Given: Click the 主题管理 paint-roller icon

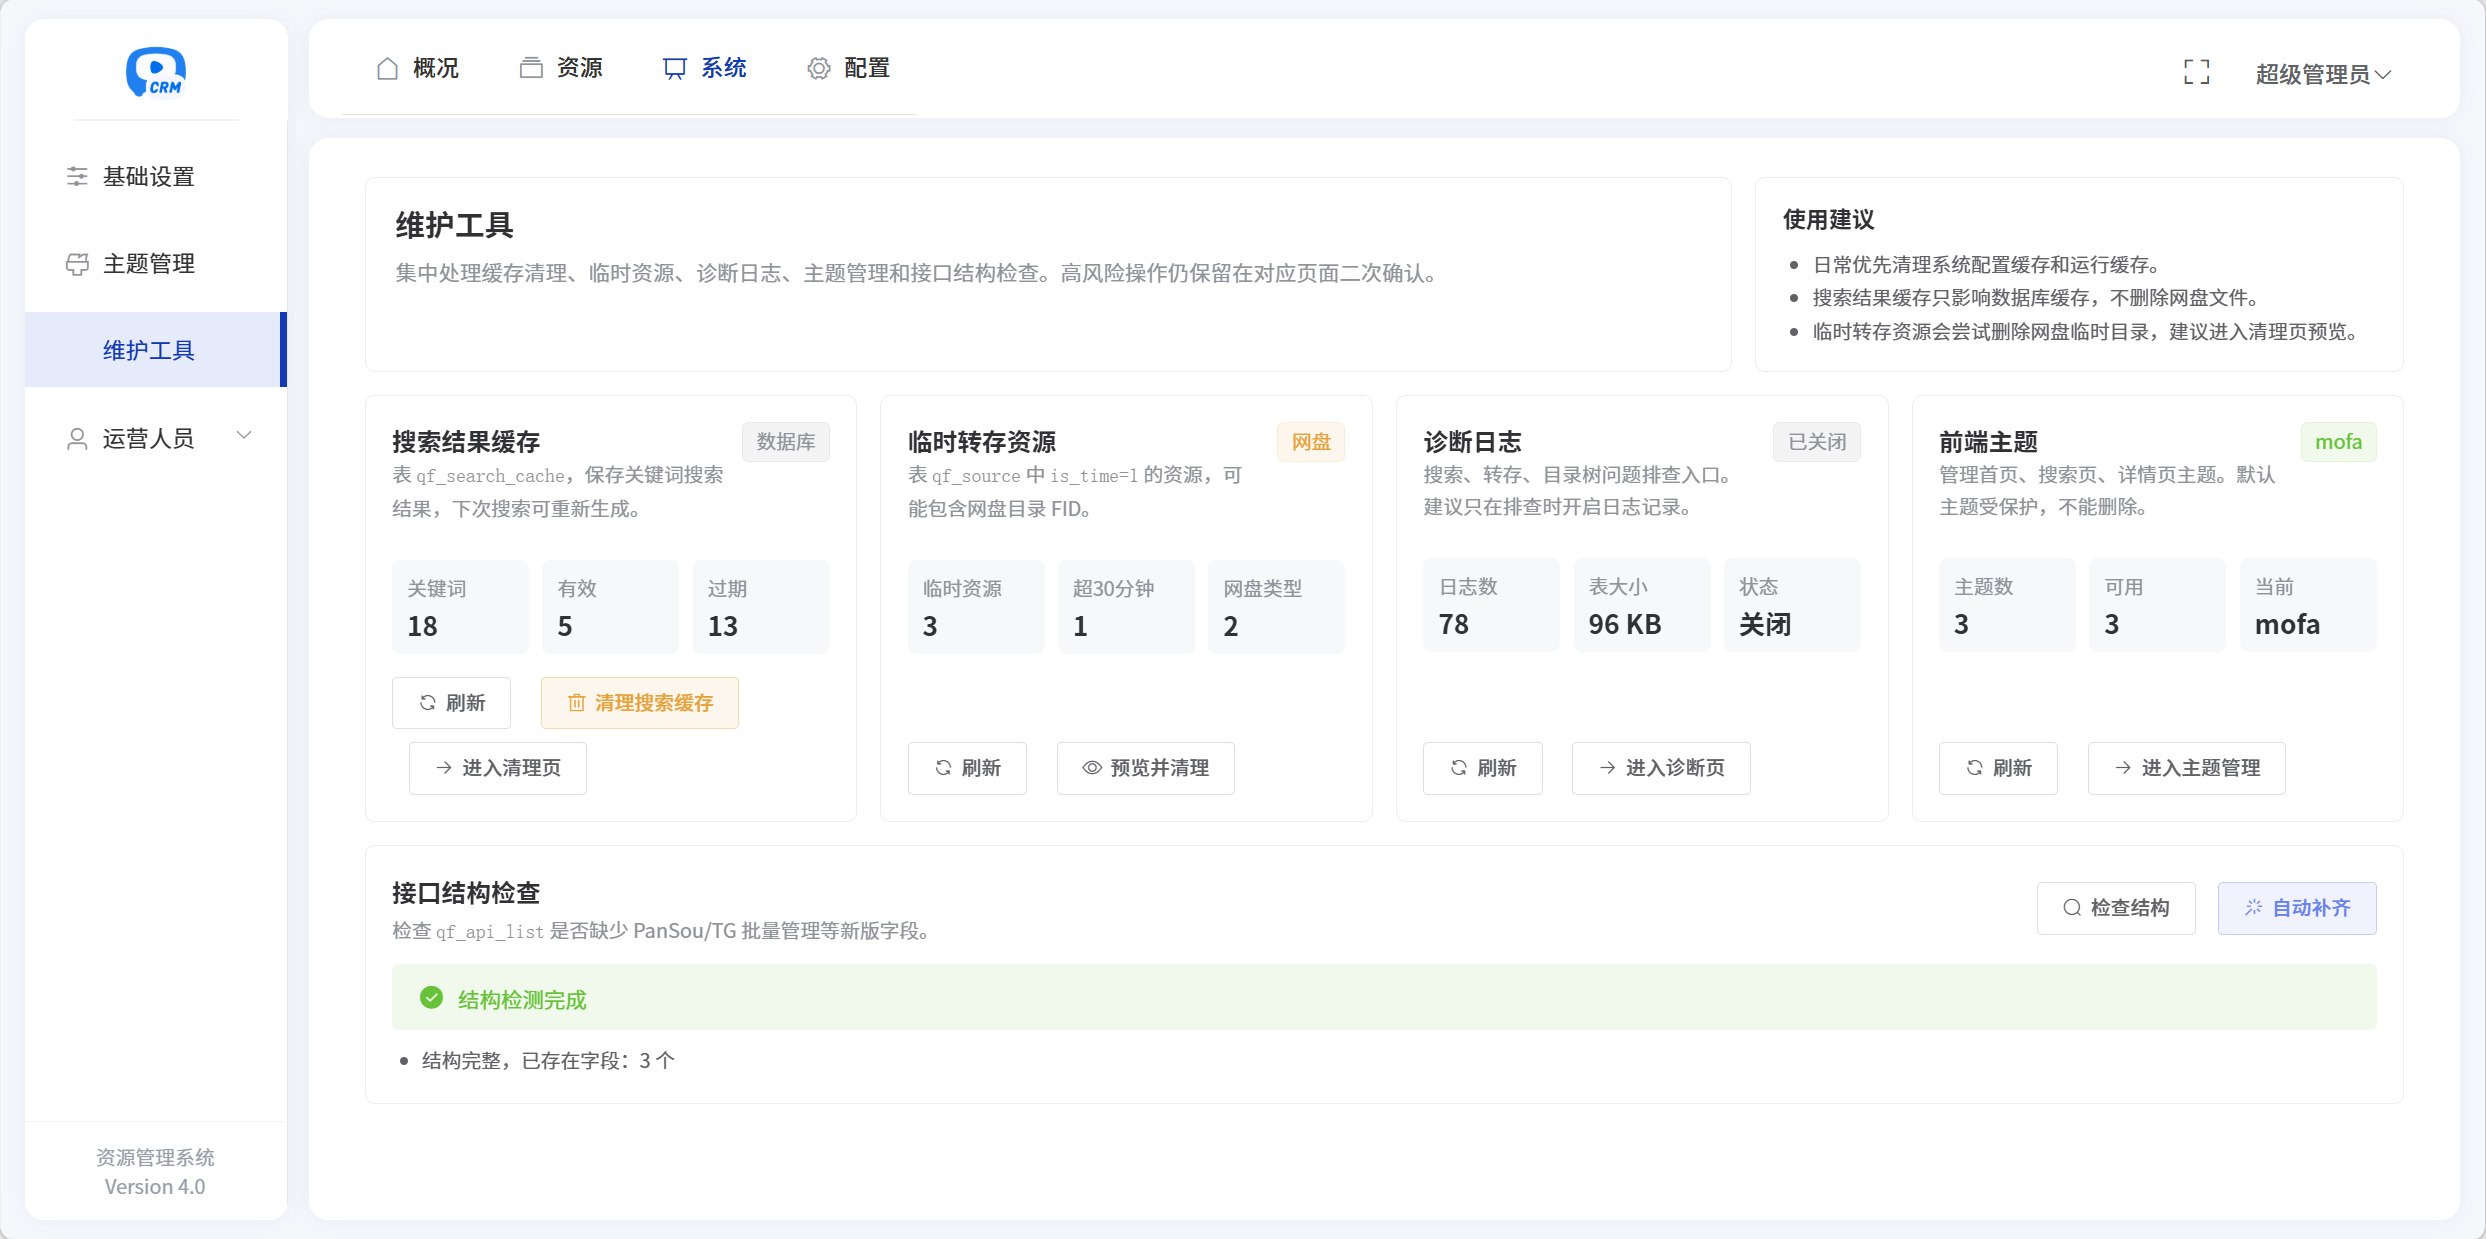Looking at the screenshot, I should 77,264.
